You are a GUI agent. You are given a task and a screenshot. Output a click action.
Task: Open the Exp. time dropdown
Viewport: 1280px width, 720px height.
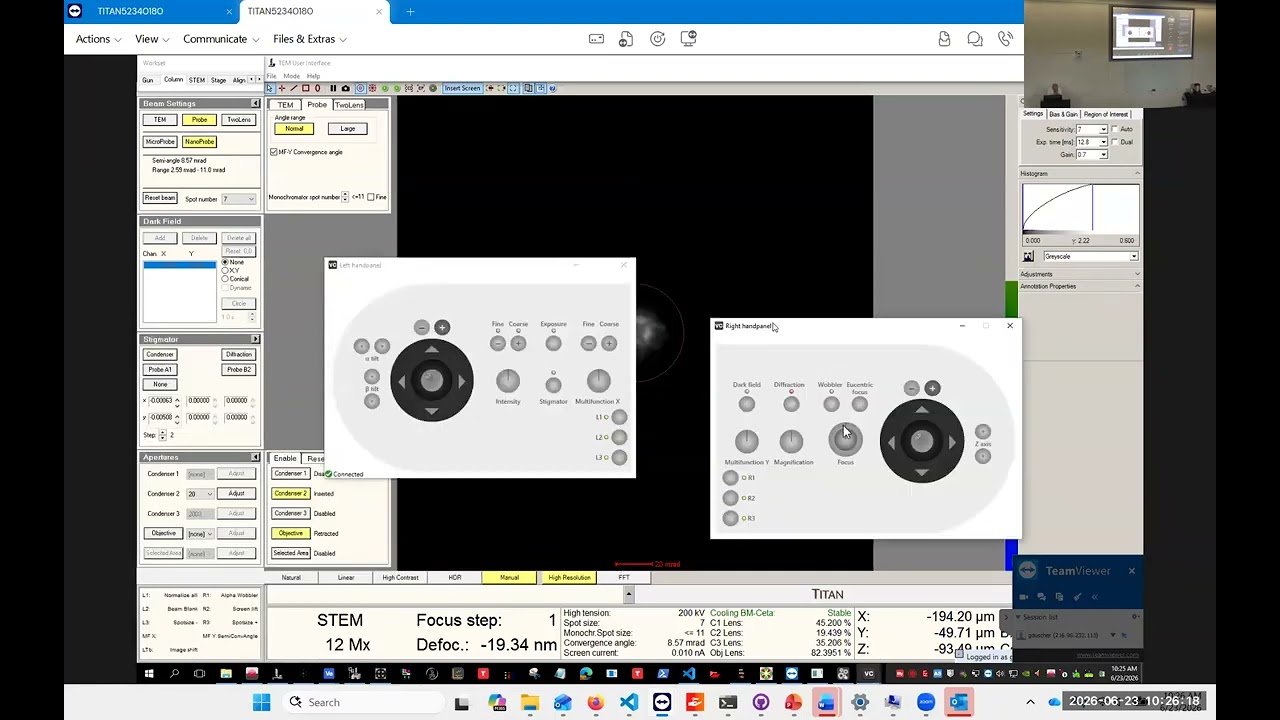pyautogui.click(x=1092, y=142)
